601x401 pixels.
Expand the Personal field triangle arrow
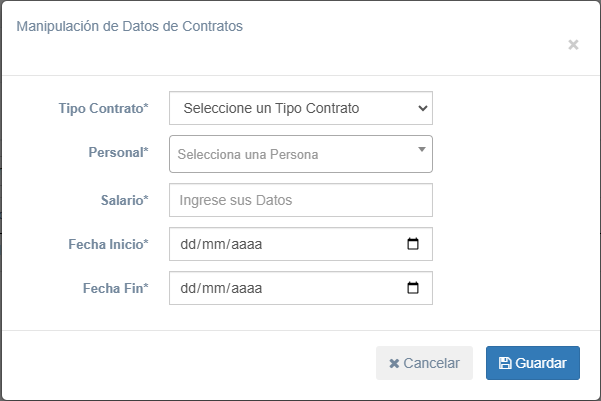click(422, 150)
